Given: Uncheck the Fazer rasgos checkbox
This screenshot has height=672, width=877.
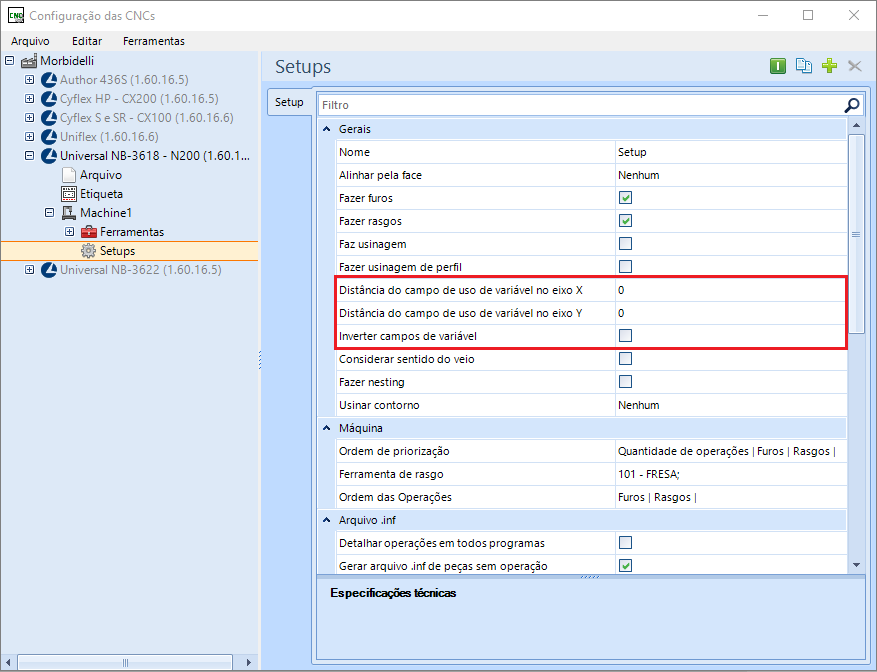Looking at the screenshot, I should [x=625, y=221].
